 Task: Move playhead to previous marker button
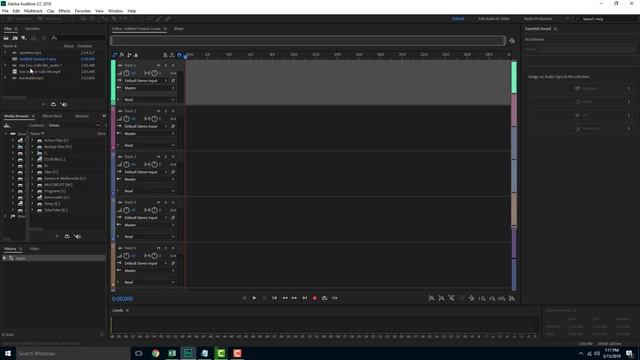click(x=274, y=298)
